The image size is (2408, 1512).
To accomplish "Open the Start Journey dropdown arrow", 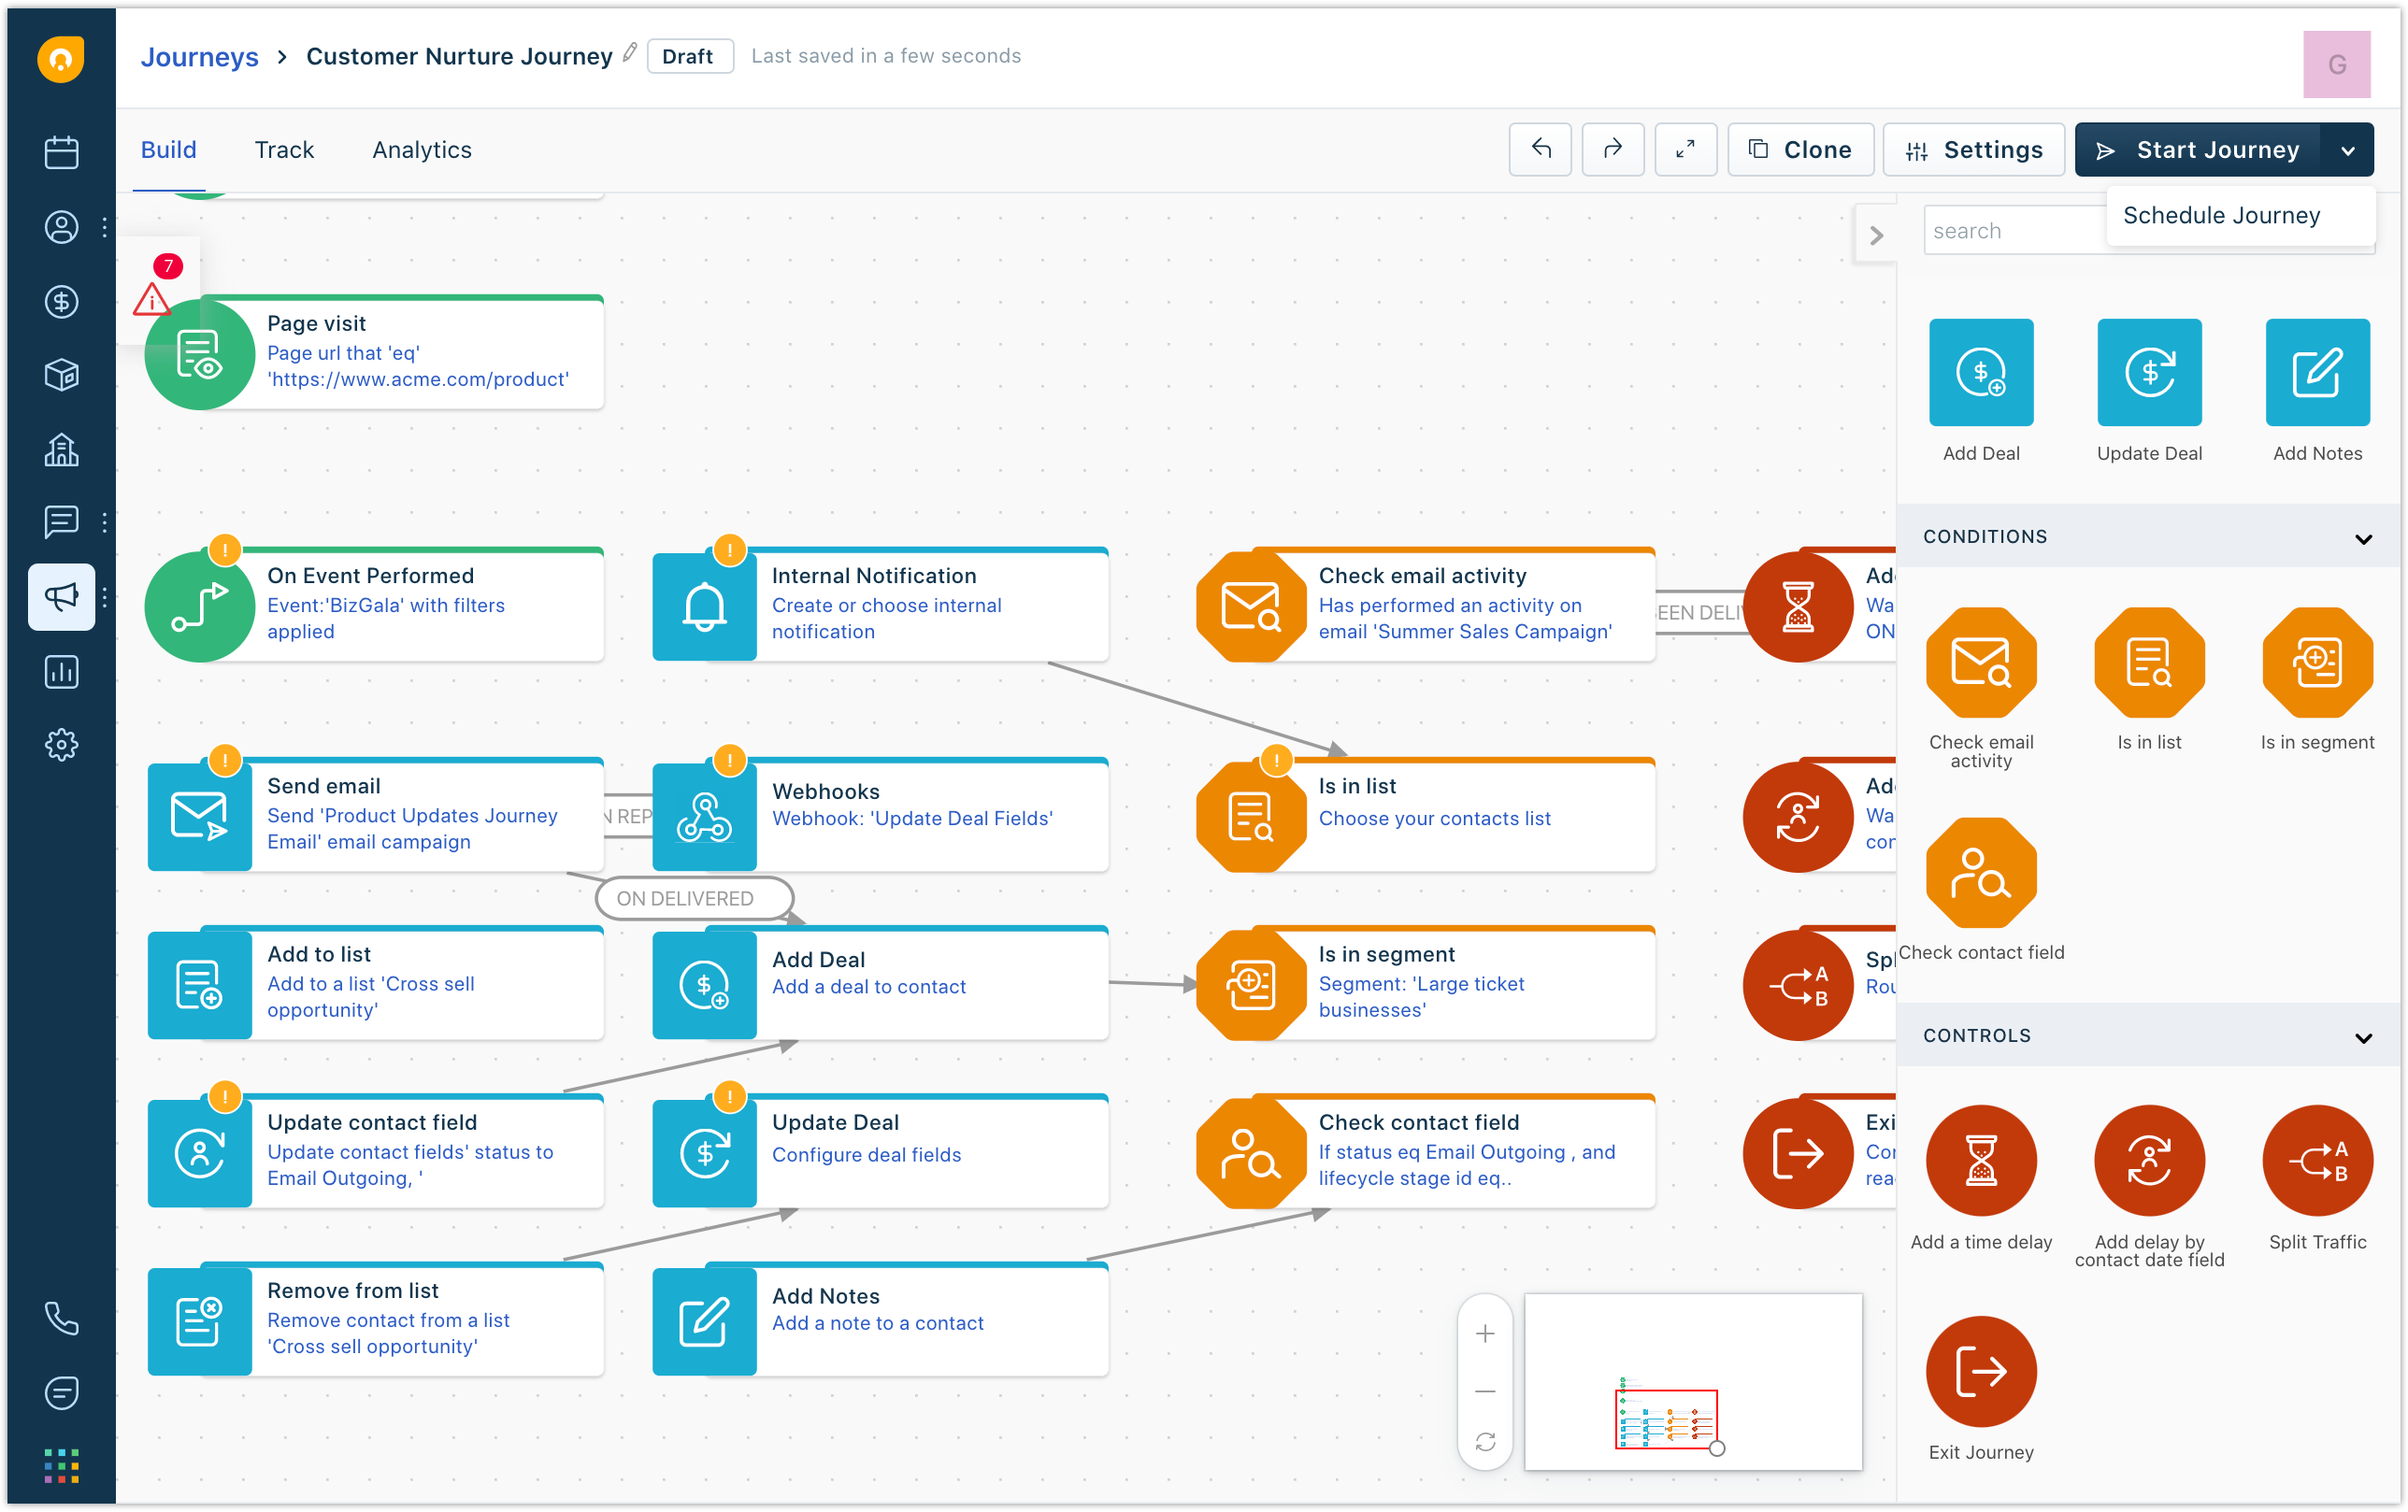I will 2348,149.
